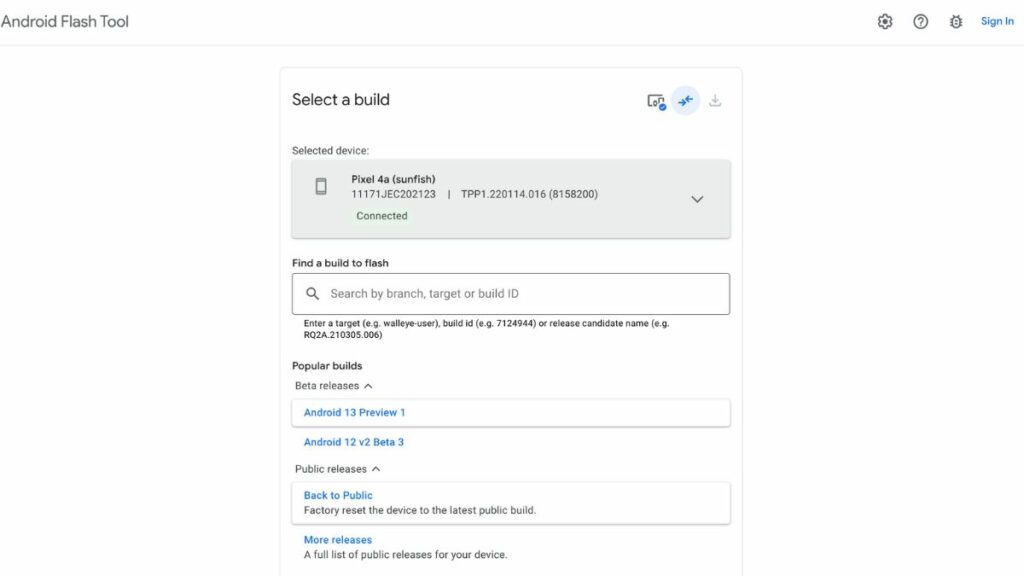
Task: Open the help icon
Action: [921, 21]
